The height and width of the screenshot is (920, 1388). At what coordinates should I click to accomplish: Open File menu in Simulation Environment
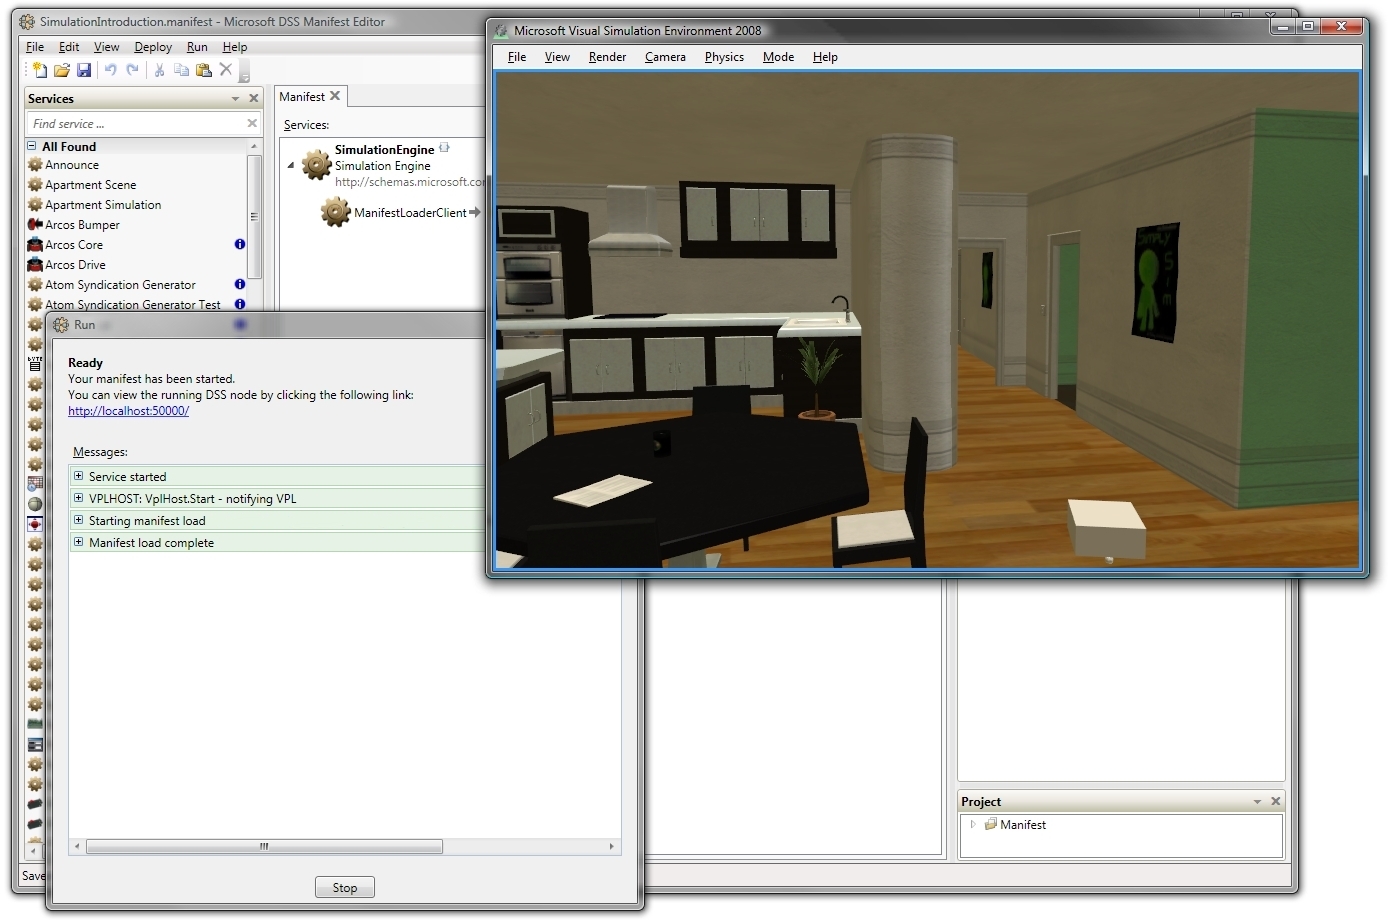pyautogui.click(x=517, y=57)
